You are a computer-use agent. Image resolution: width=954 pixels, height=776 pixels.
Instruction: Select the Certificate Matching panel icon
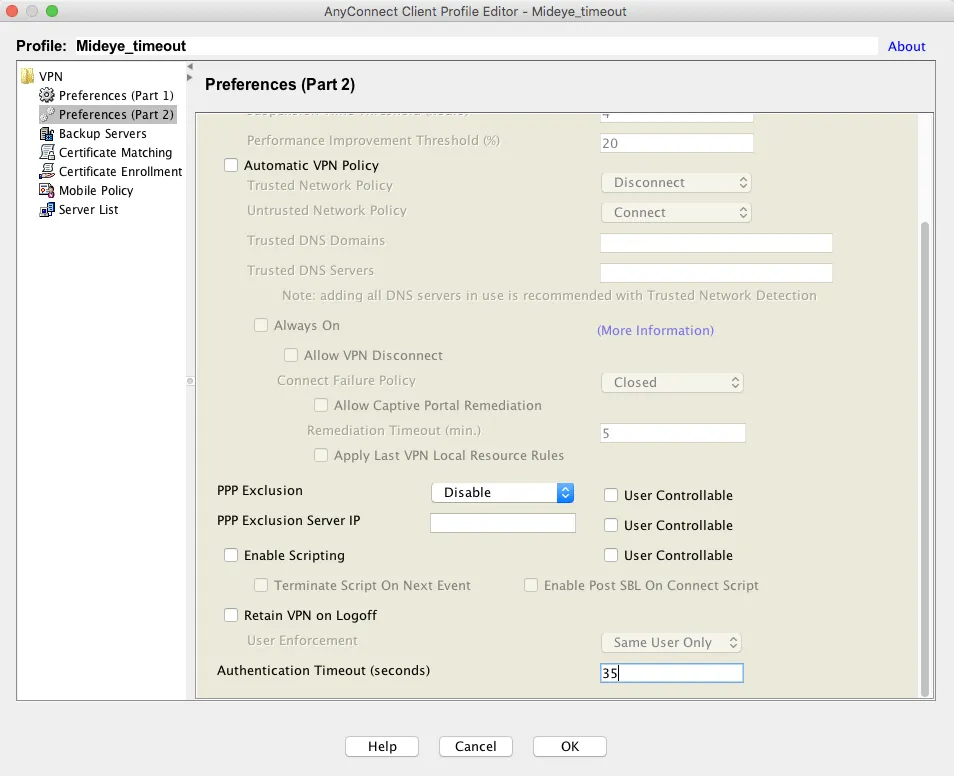coord(46,152)
